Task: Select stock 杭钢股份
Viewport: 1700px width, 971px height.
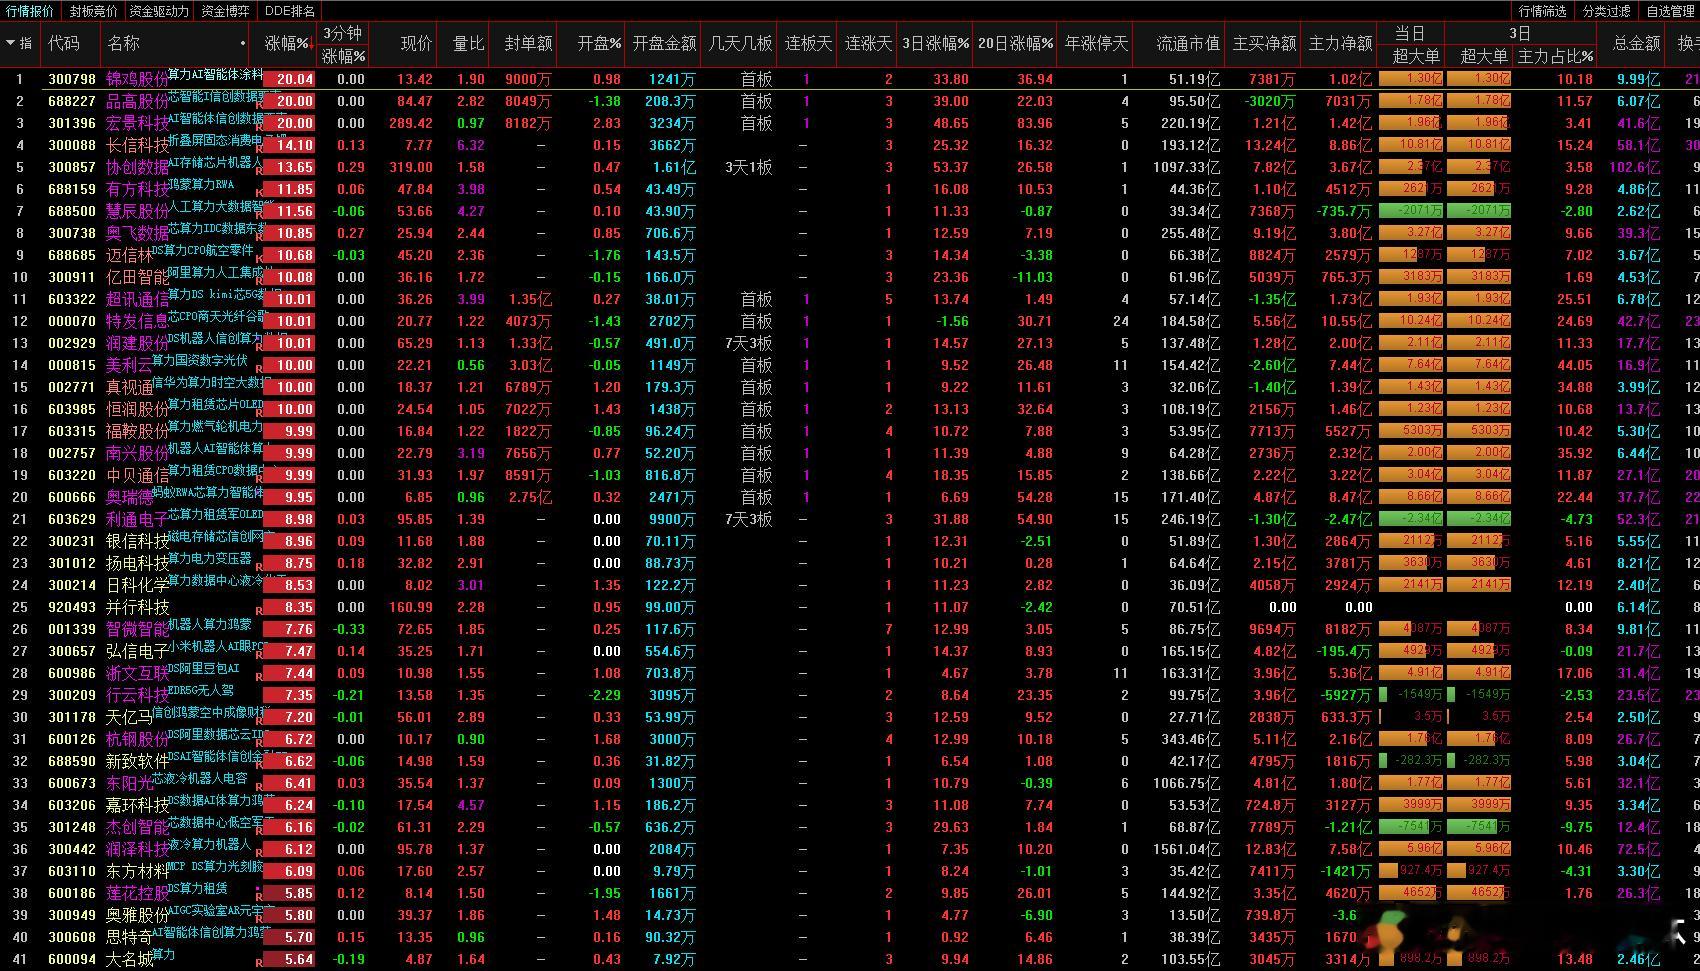Action: [x=137, y=739]
